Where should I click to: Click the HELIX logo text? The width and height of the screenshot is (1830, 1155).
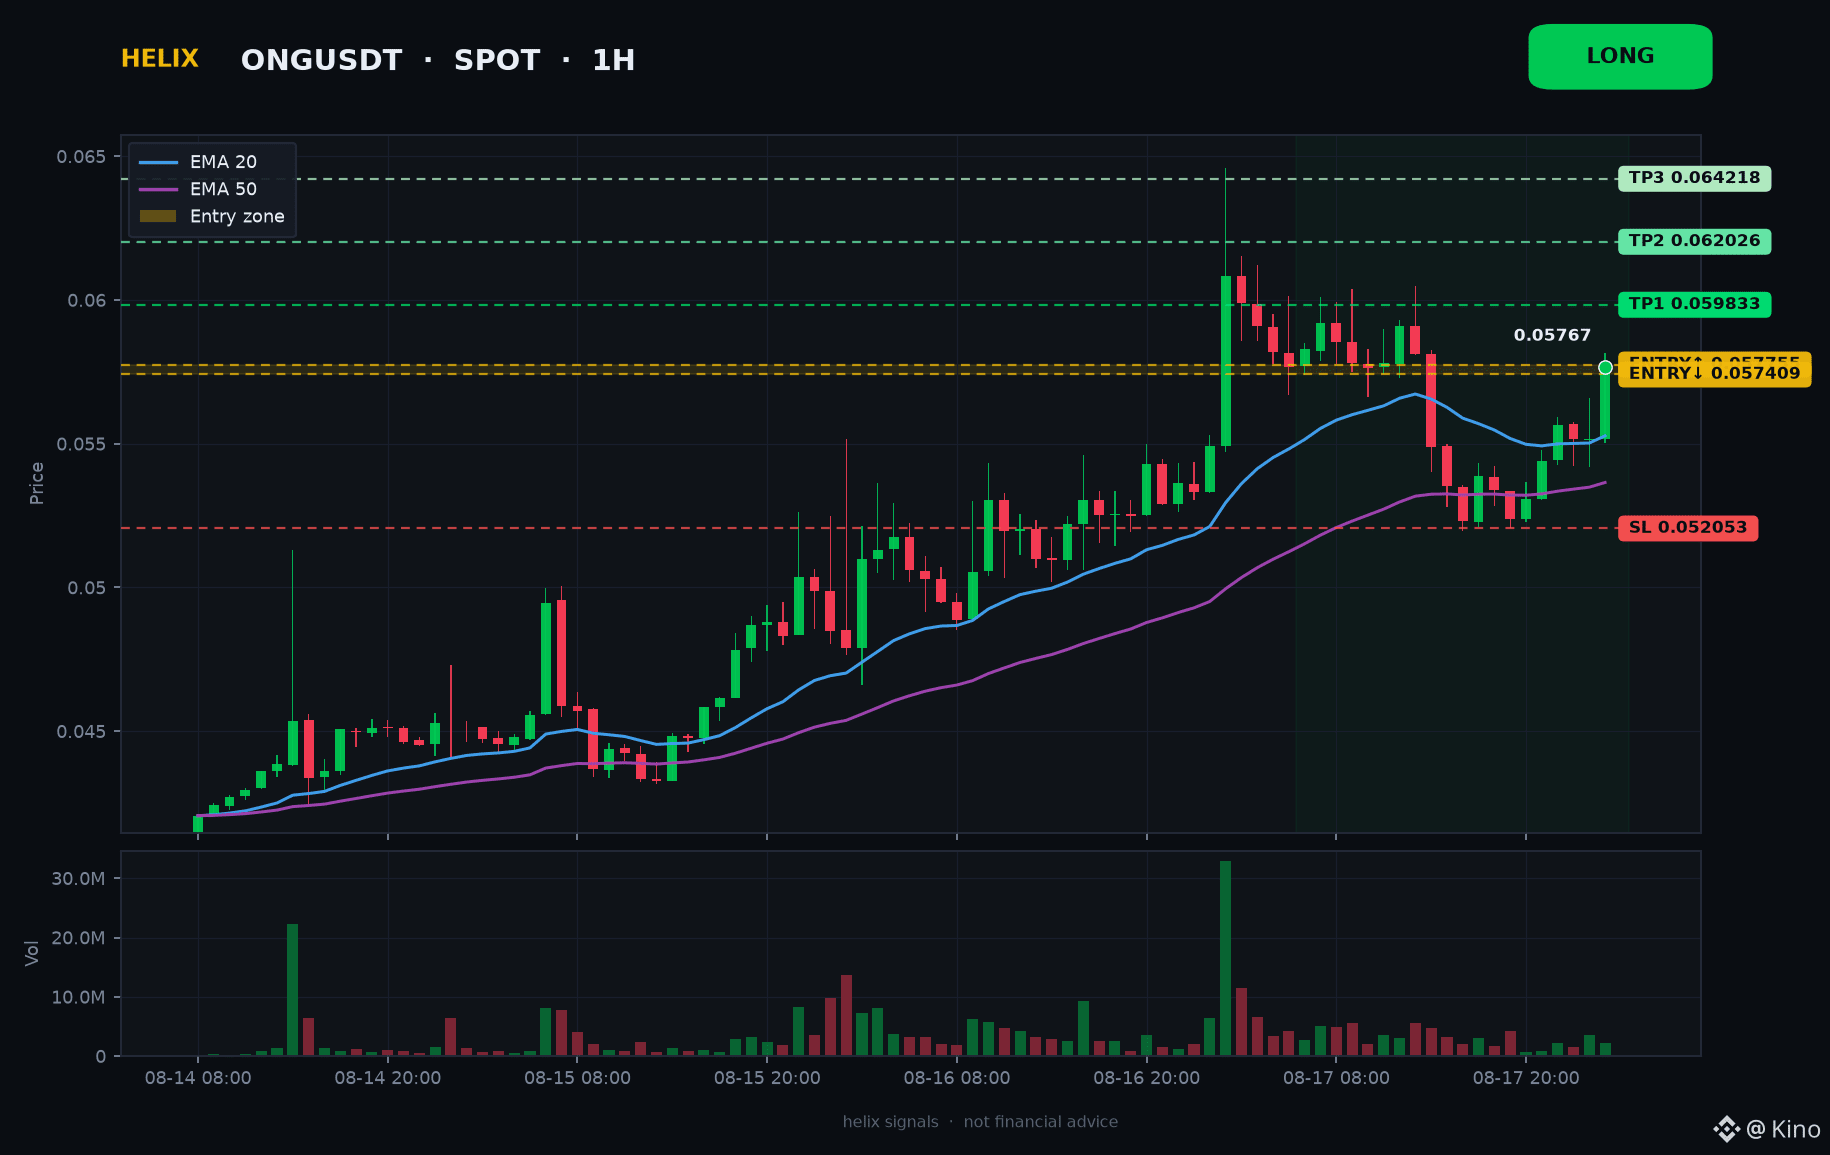(160, 59)
